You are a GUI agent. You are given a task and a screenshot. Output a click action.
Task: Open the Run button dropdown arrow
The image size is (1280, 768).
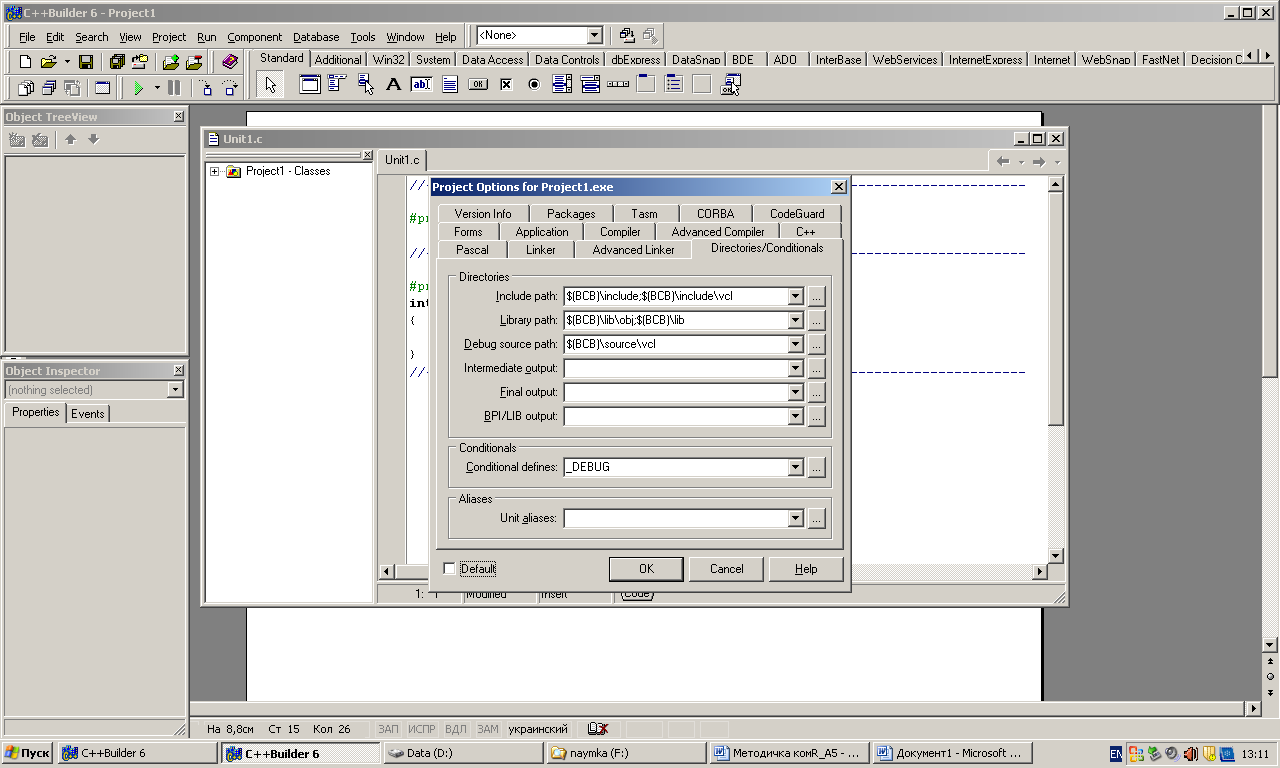coord(157,88)
